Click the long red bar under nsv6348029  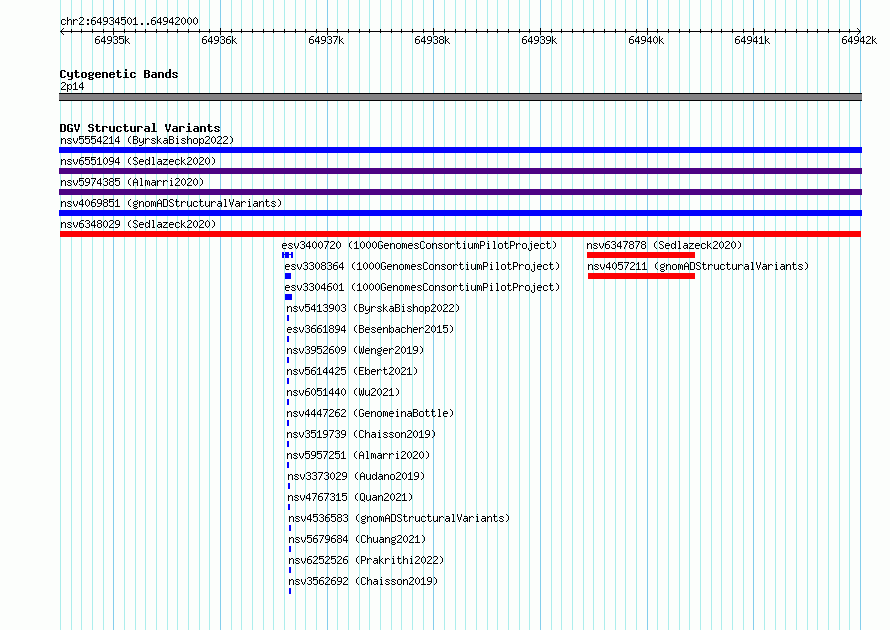[x=460, y=234]
